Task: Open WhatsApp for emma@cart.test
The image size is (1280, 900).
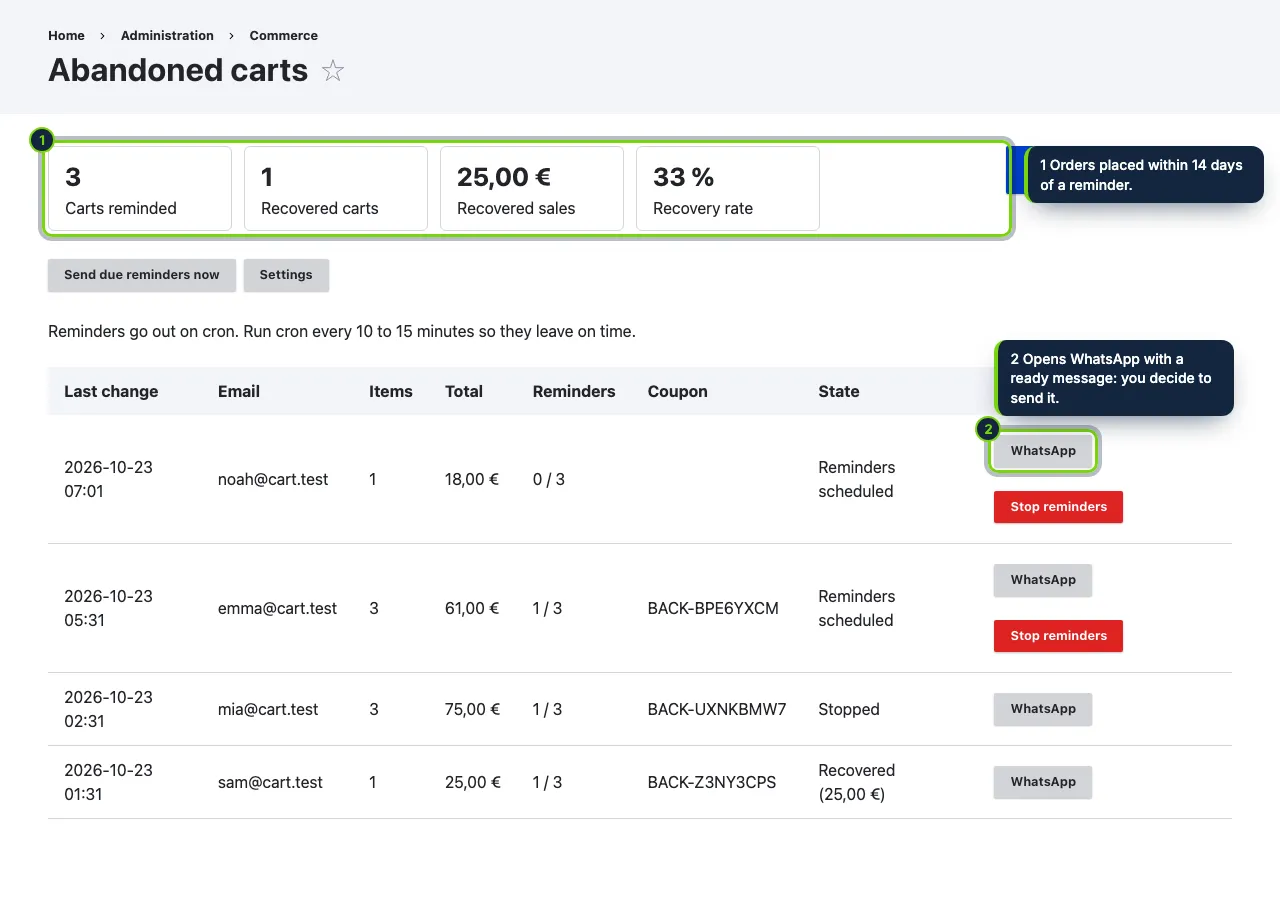Action: (x=1043, y=580)
